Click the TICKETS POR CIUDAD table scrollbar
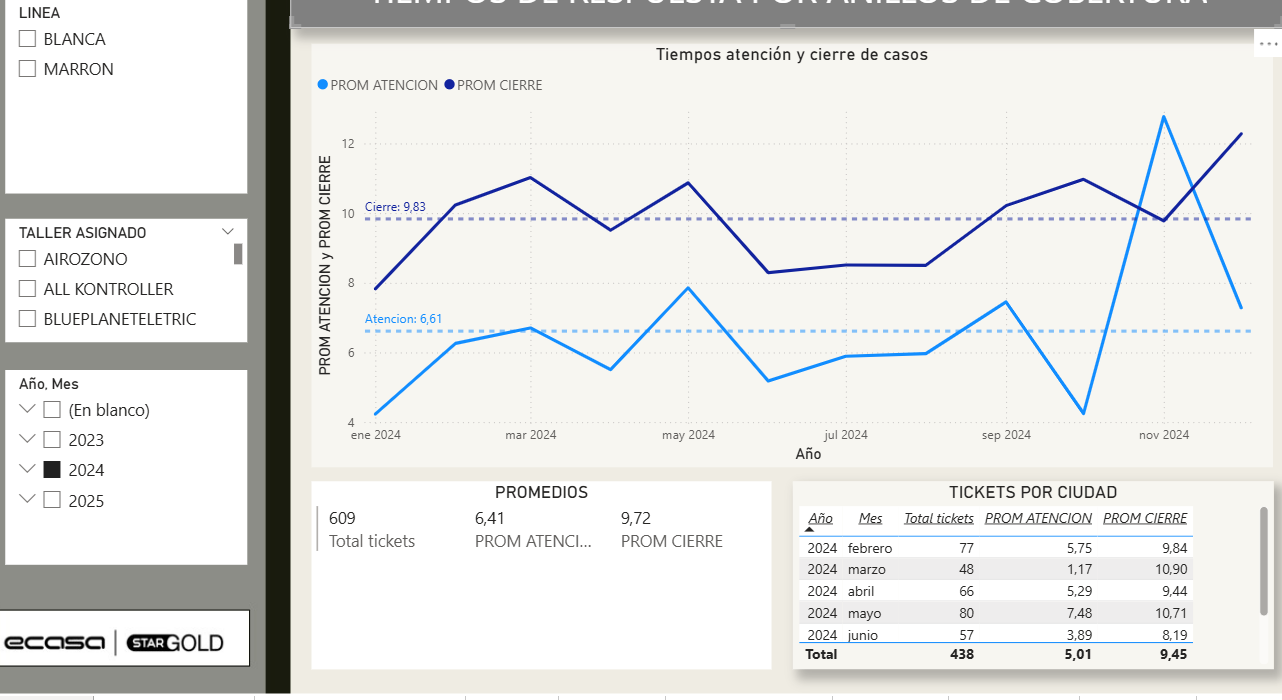 tap(1264, 560)
